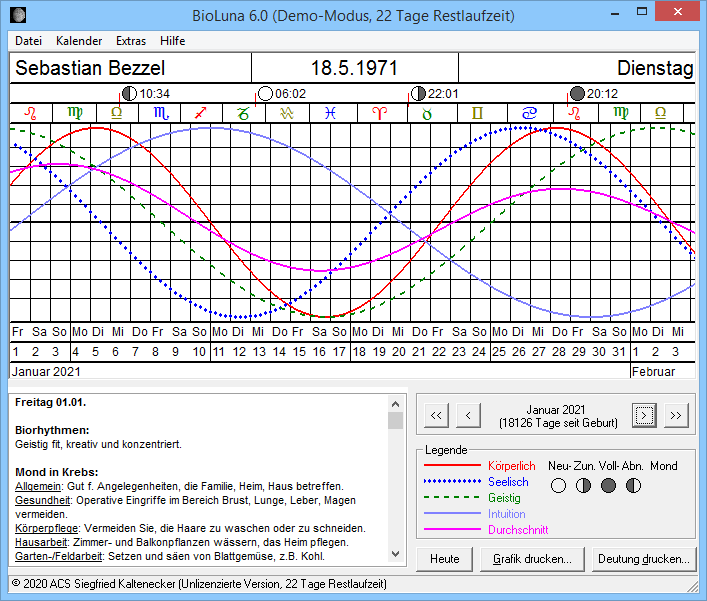Select the red Aries zodiac symbol
Image resolution: width=707 pixels, height=601 pixels.
380,113
